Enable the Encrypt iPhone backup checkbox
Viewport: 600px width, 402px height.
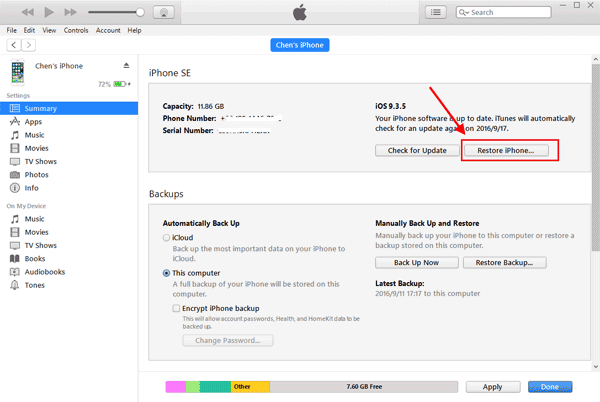click(176, 308)
